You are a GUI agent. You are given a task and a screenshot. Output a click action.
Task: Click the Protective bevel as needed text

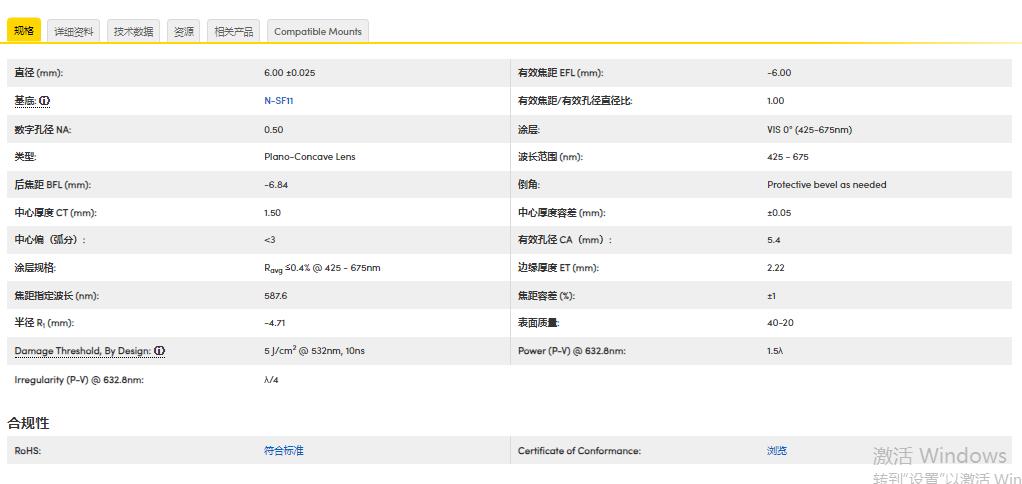[x=826, y=185]
